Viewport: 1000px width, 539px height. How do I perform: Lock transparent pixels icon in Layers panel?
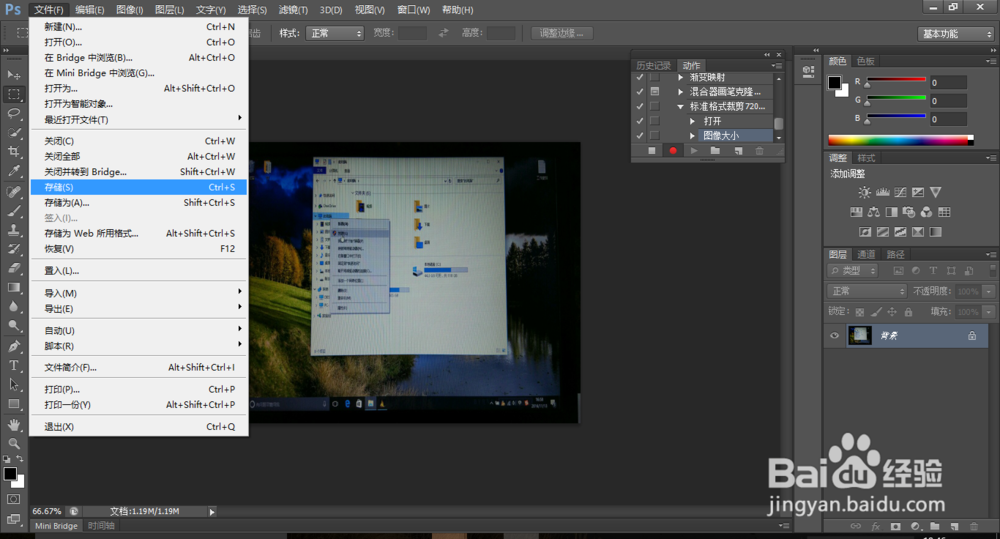pyautogui.click(x=860, y=312)
